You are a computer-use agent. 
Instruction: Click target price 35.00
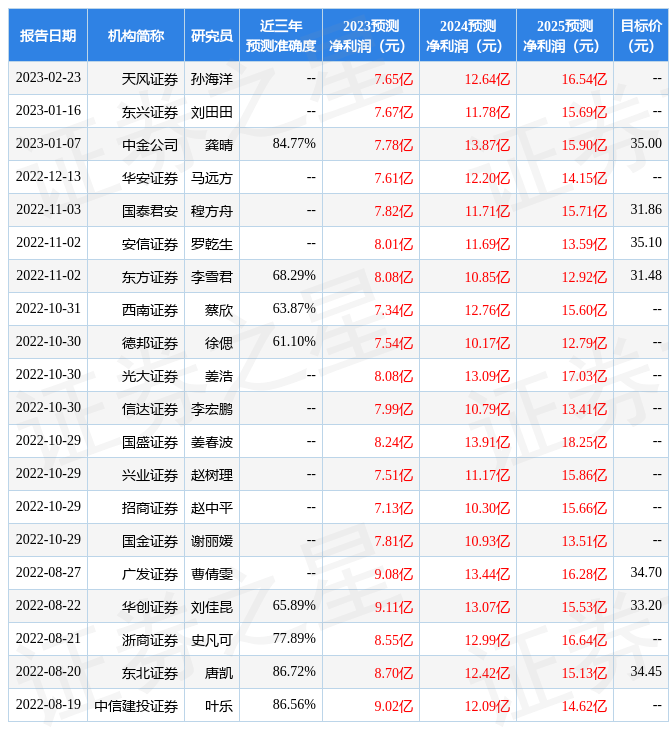[646, 143]
